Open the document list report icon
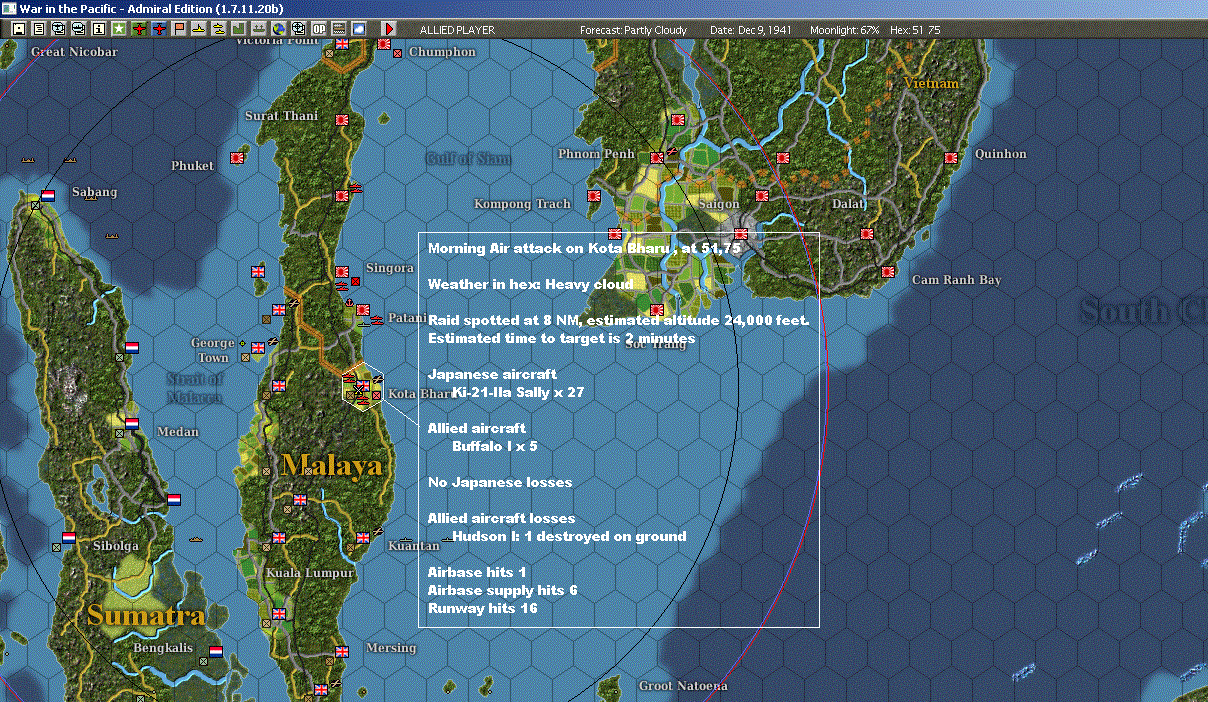 (x=38, y=29)
